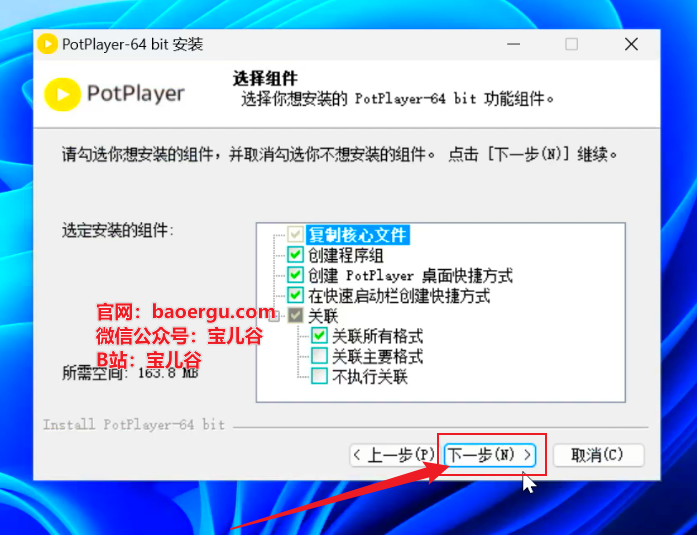Select the 创建程序组 label
This screenshot has width=697, height=535.
345,255
